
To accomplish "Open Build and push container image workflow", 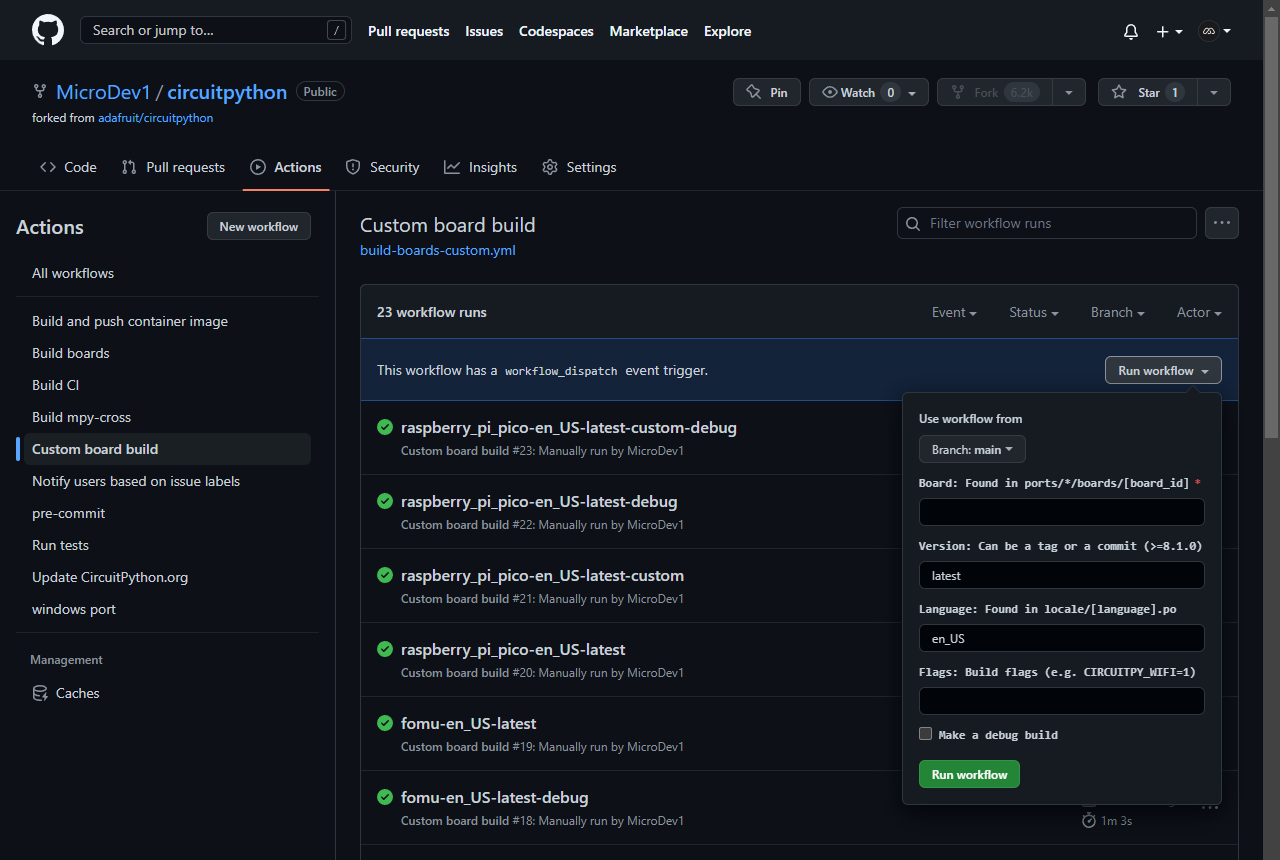I will 130,321.
